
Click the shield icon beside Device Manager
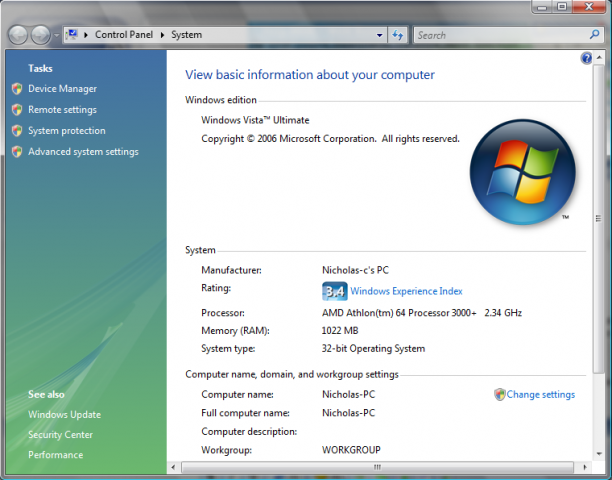pos(17,89)
